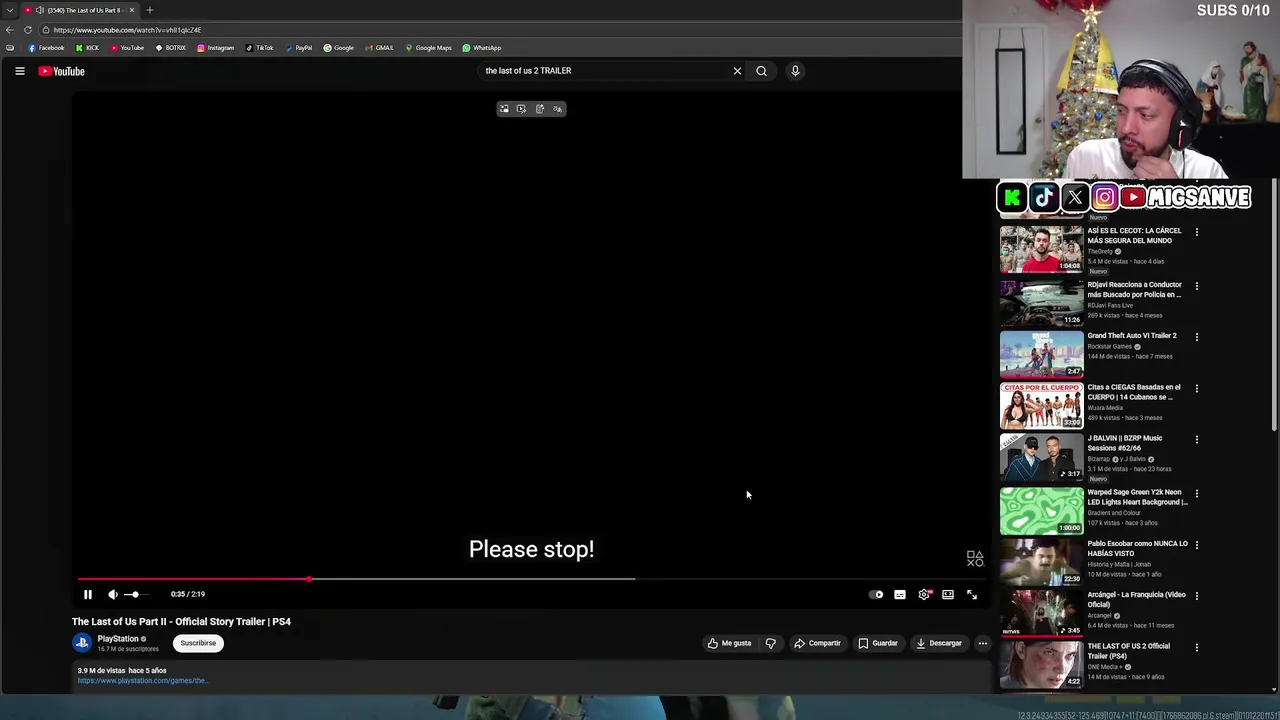Switch to theater mode
Image resolution: width=1280 pixels, height=720 pixels.
point(948,594)
